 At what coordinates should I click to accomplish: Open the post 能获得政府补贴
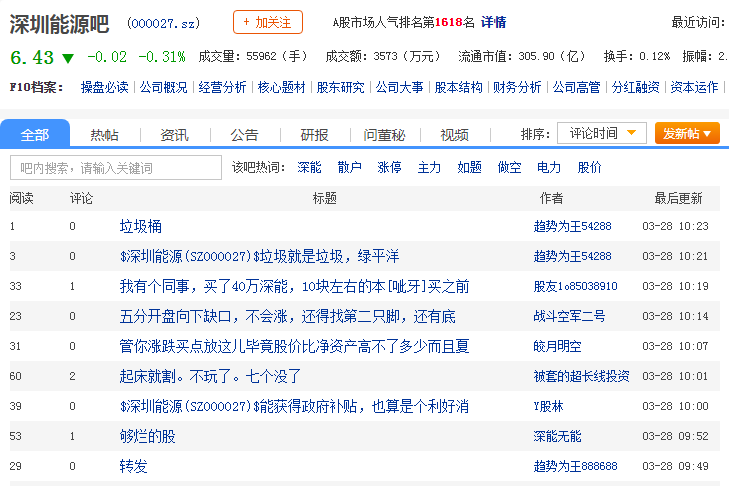click(294, 406)
